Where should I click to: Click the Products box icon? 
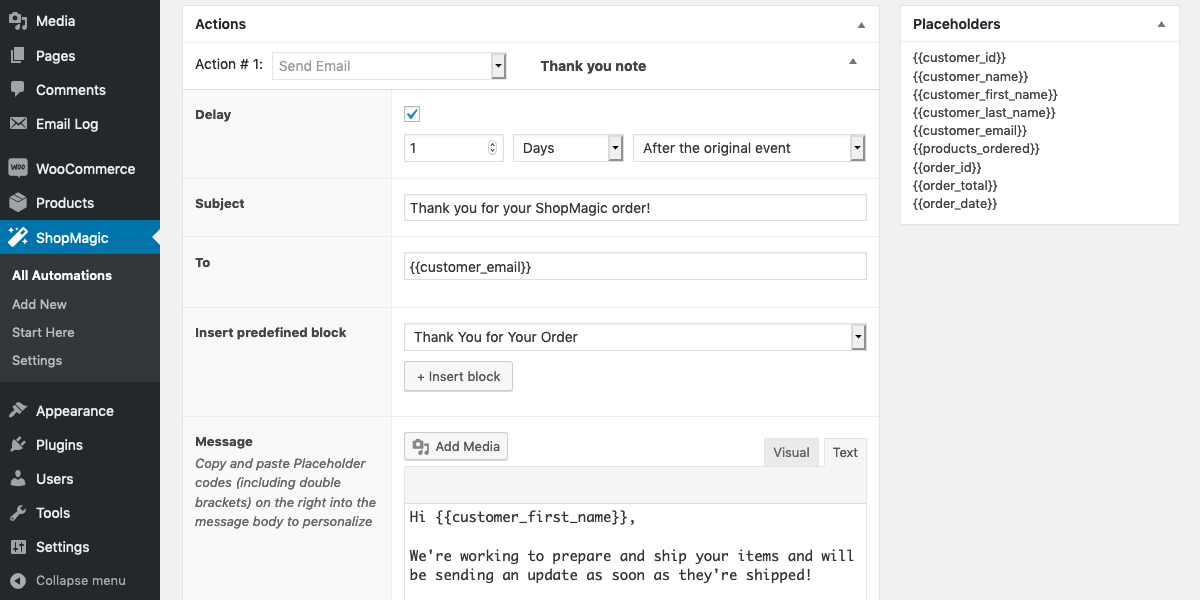tap(18, 203)
